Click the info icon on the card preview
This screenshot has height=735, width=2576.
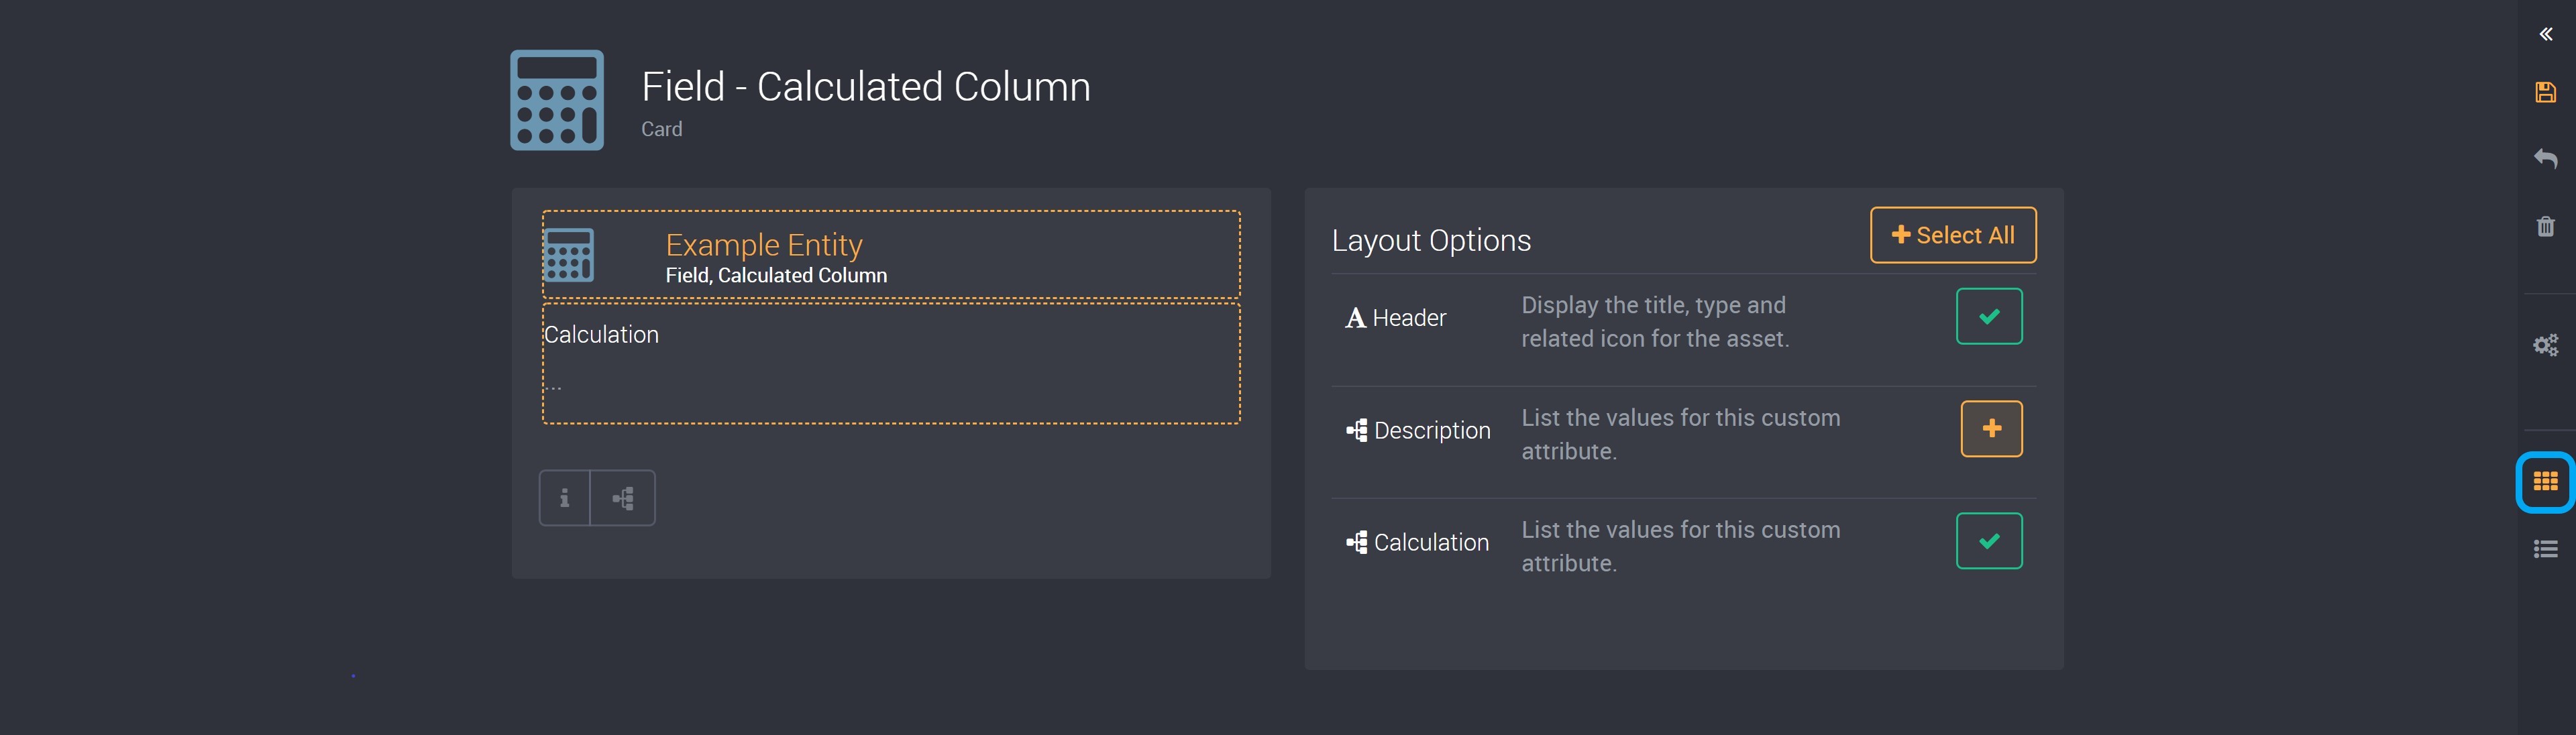click(566, 497)
